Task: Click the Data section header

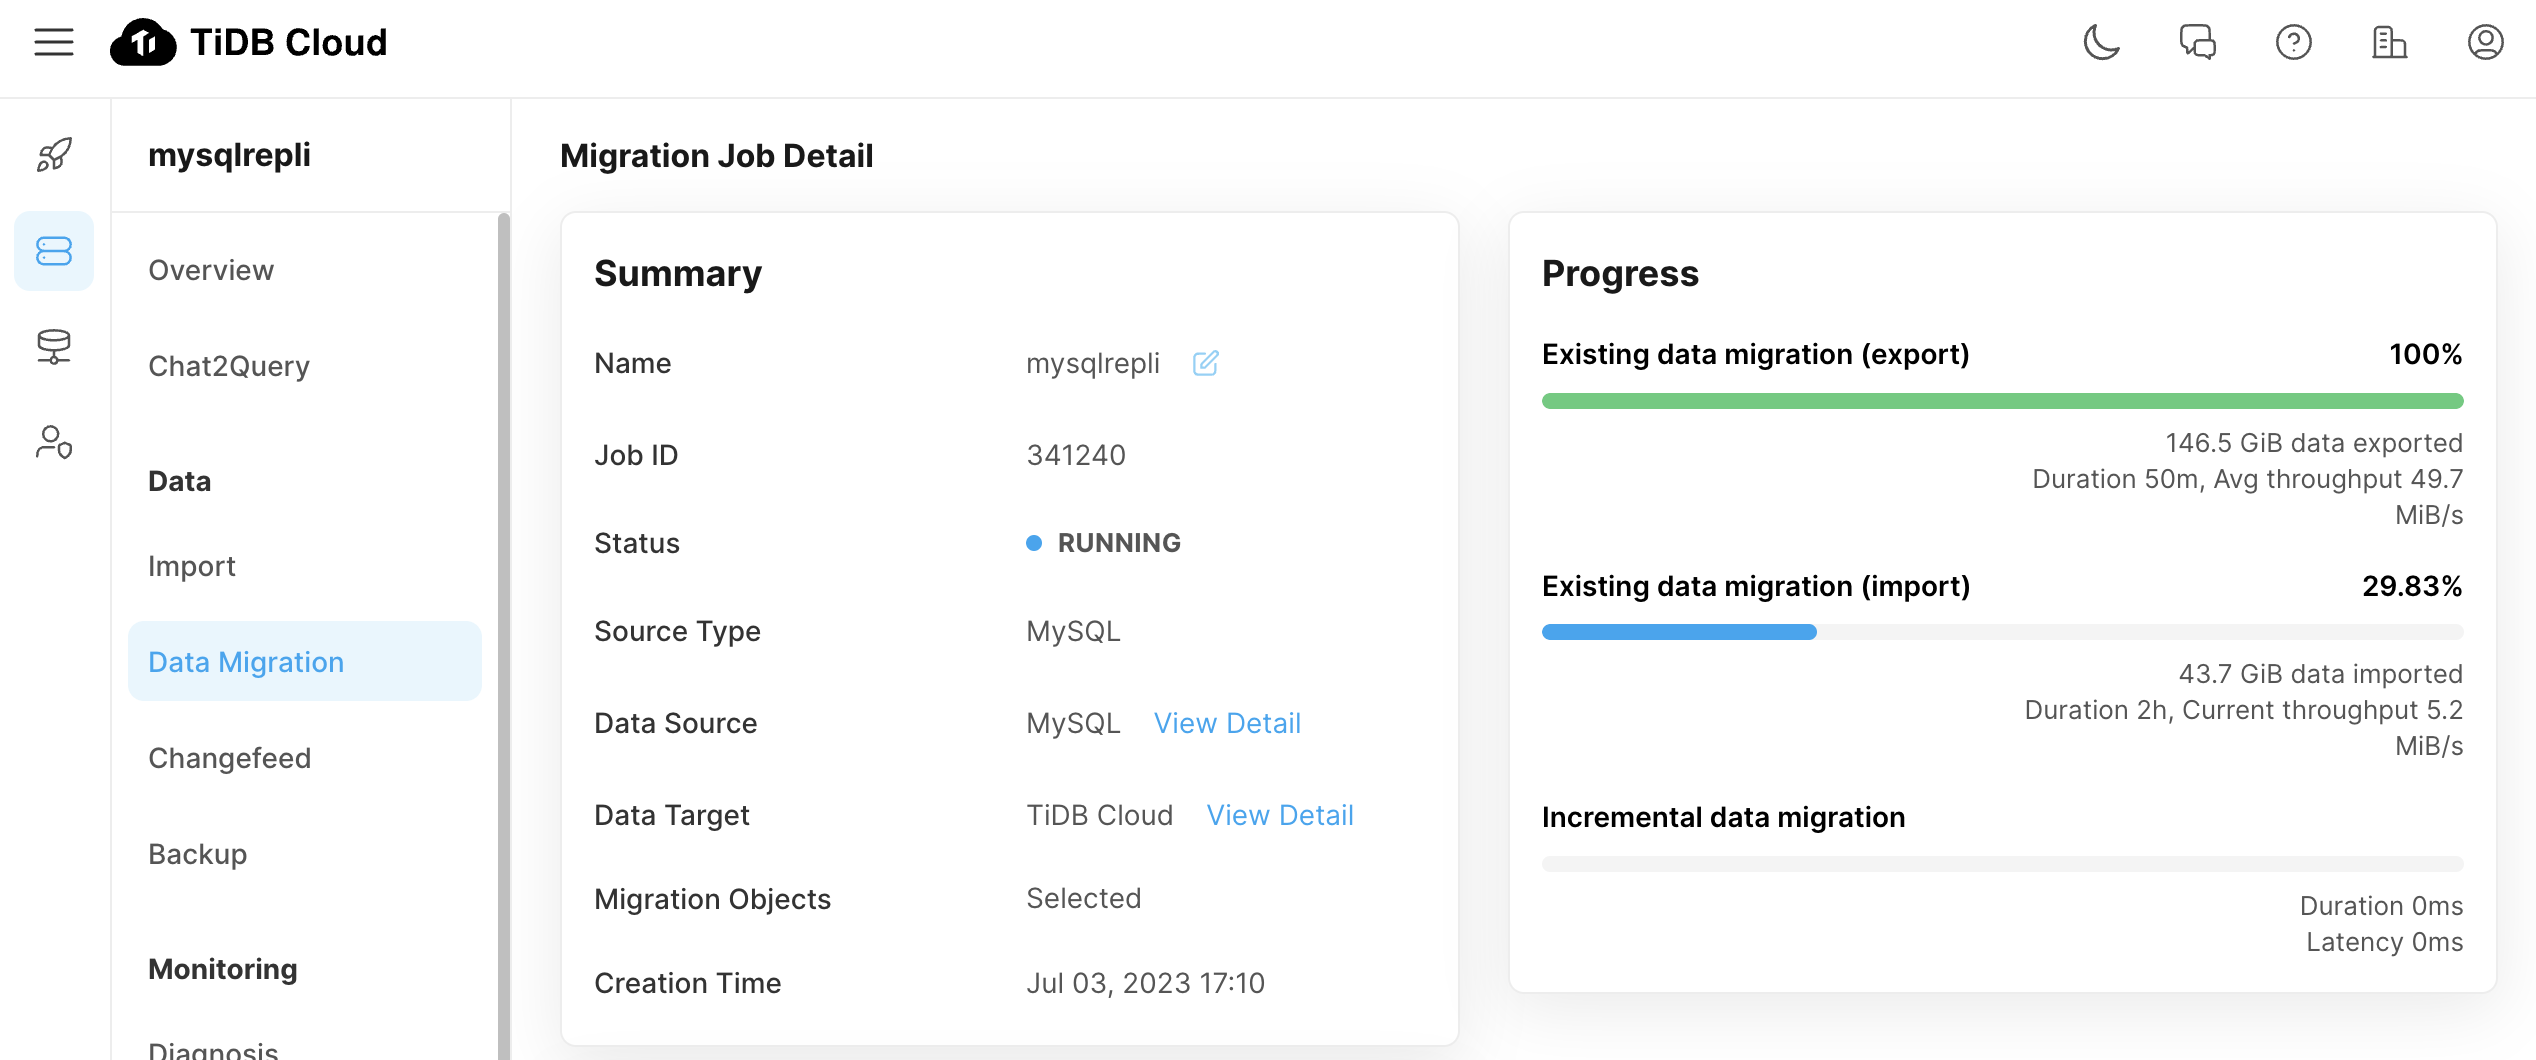Action: click(x=179, y=481)
